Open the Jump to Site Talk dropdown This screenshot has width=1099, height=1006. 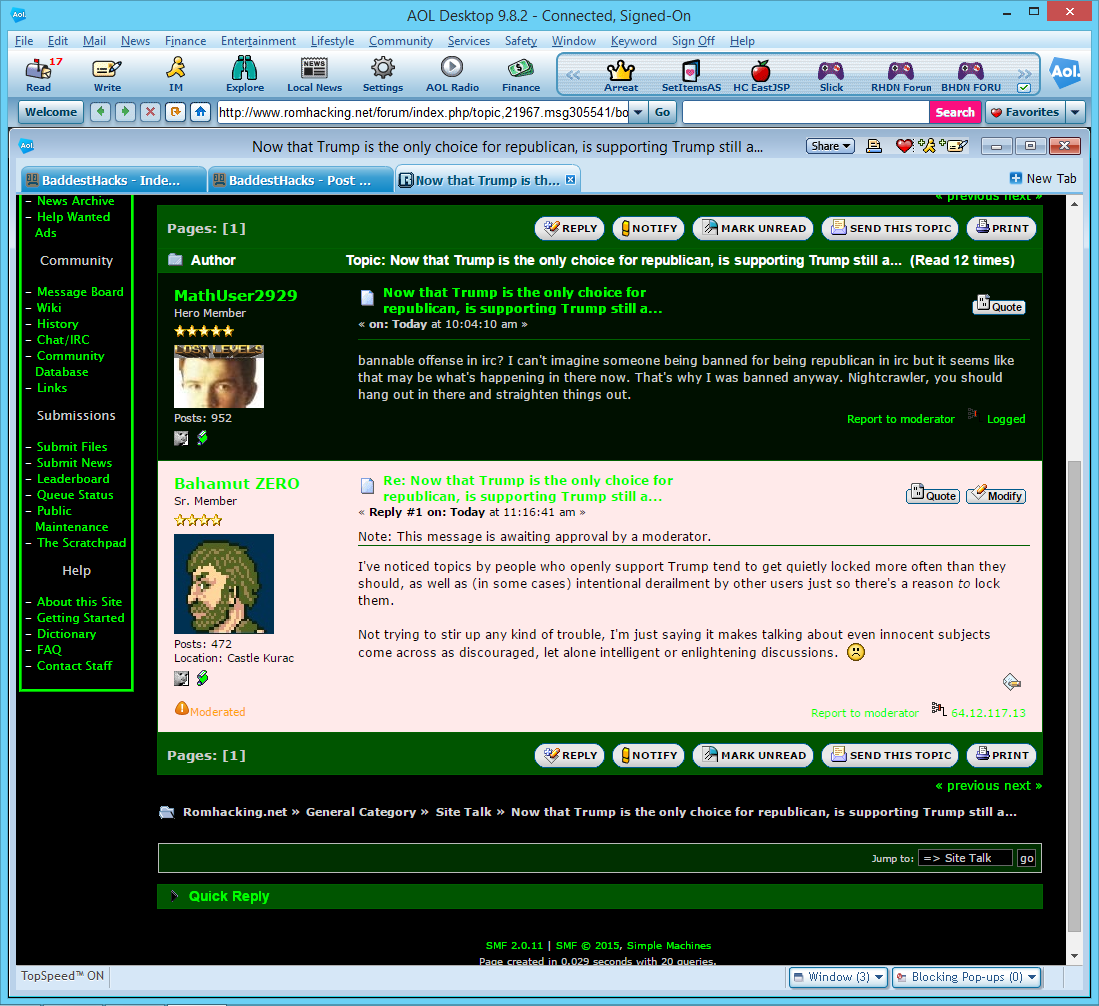click(x=965, y=858)
